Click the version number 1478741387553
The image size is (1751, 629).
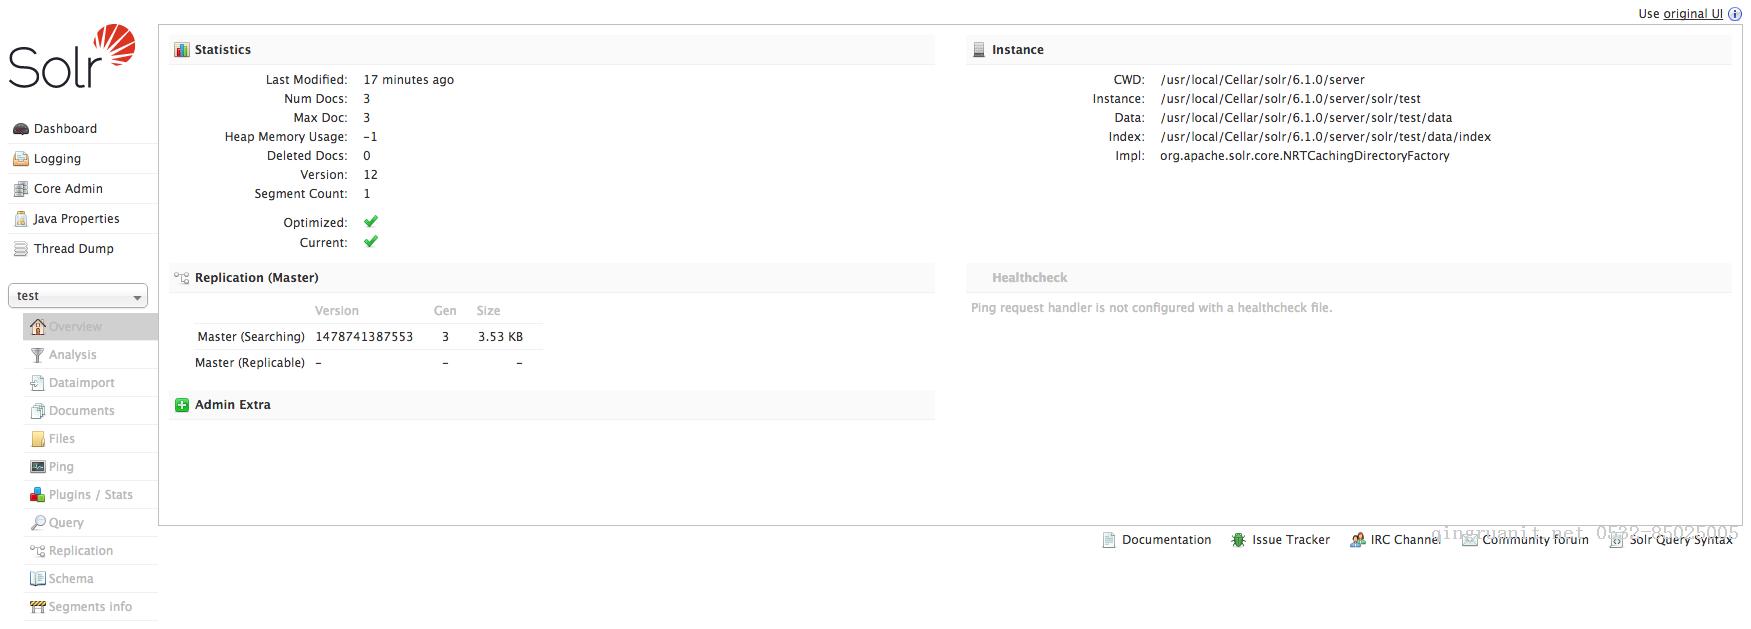point(364,337)
